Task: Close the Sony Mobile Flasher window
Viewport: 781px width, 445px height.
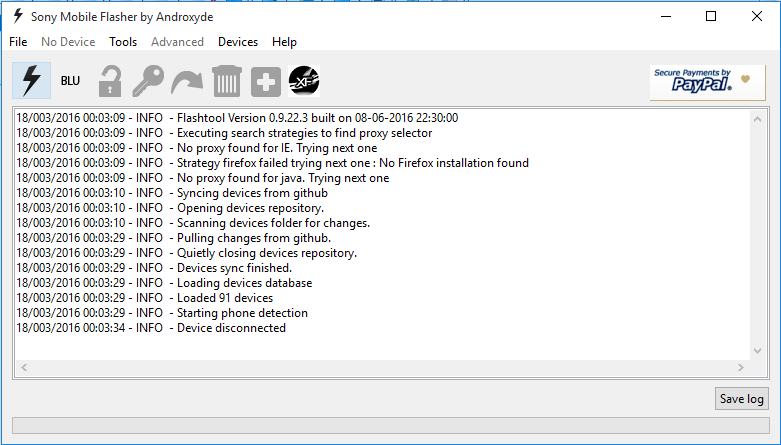Action: pos(757,16)
